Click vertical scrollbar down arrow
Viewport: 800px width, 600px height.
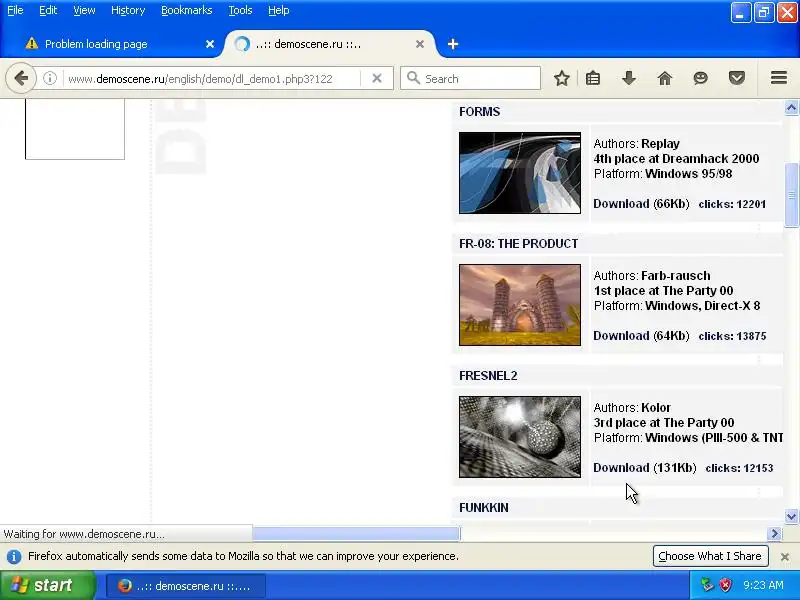791,516
